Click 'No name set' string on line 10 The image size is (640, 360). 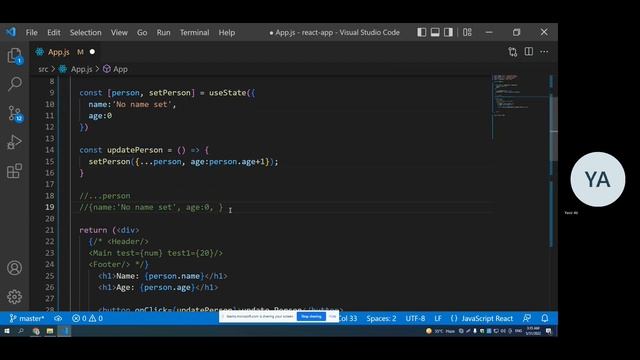(x=142, y=104)
